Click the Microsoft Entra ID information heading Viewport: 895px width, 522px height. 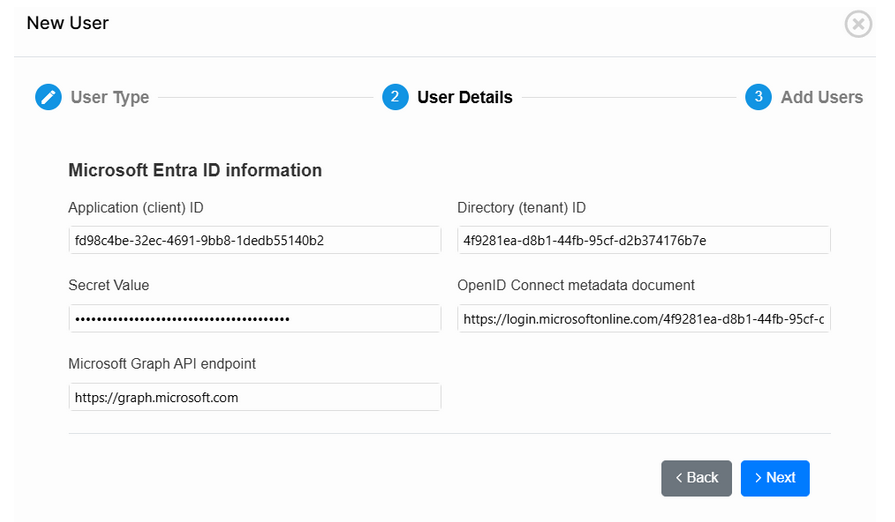click(x=195, y=170)
